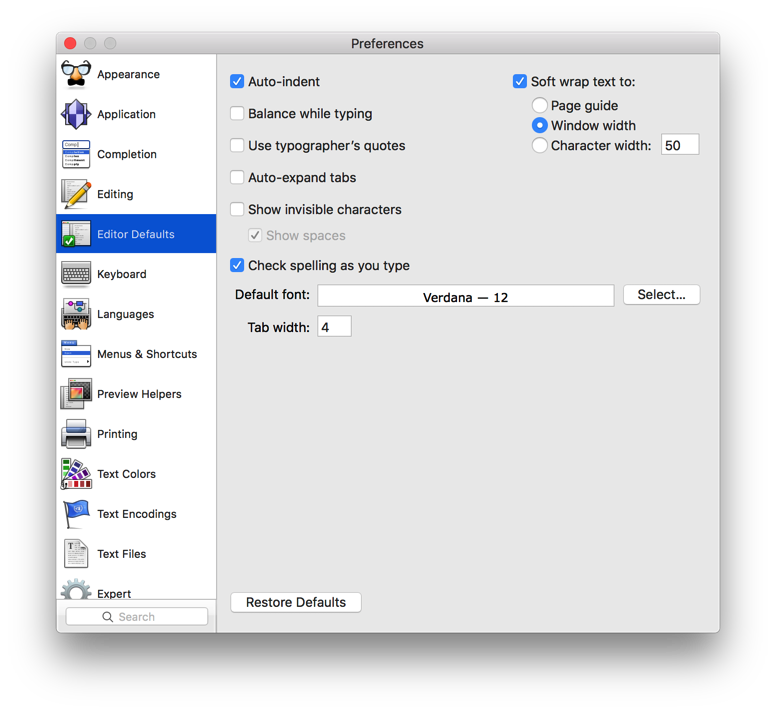Open the Editing preferences pane
This screenshot has height=713, width=776.
pyautogui.click(x=136, y=194)
